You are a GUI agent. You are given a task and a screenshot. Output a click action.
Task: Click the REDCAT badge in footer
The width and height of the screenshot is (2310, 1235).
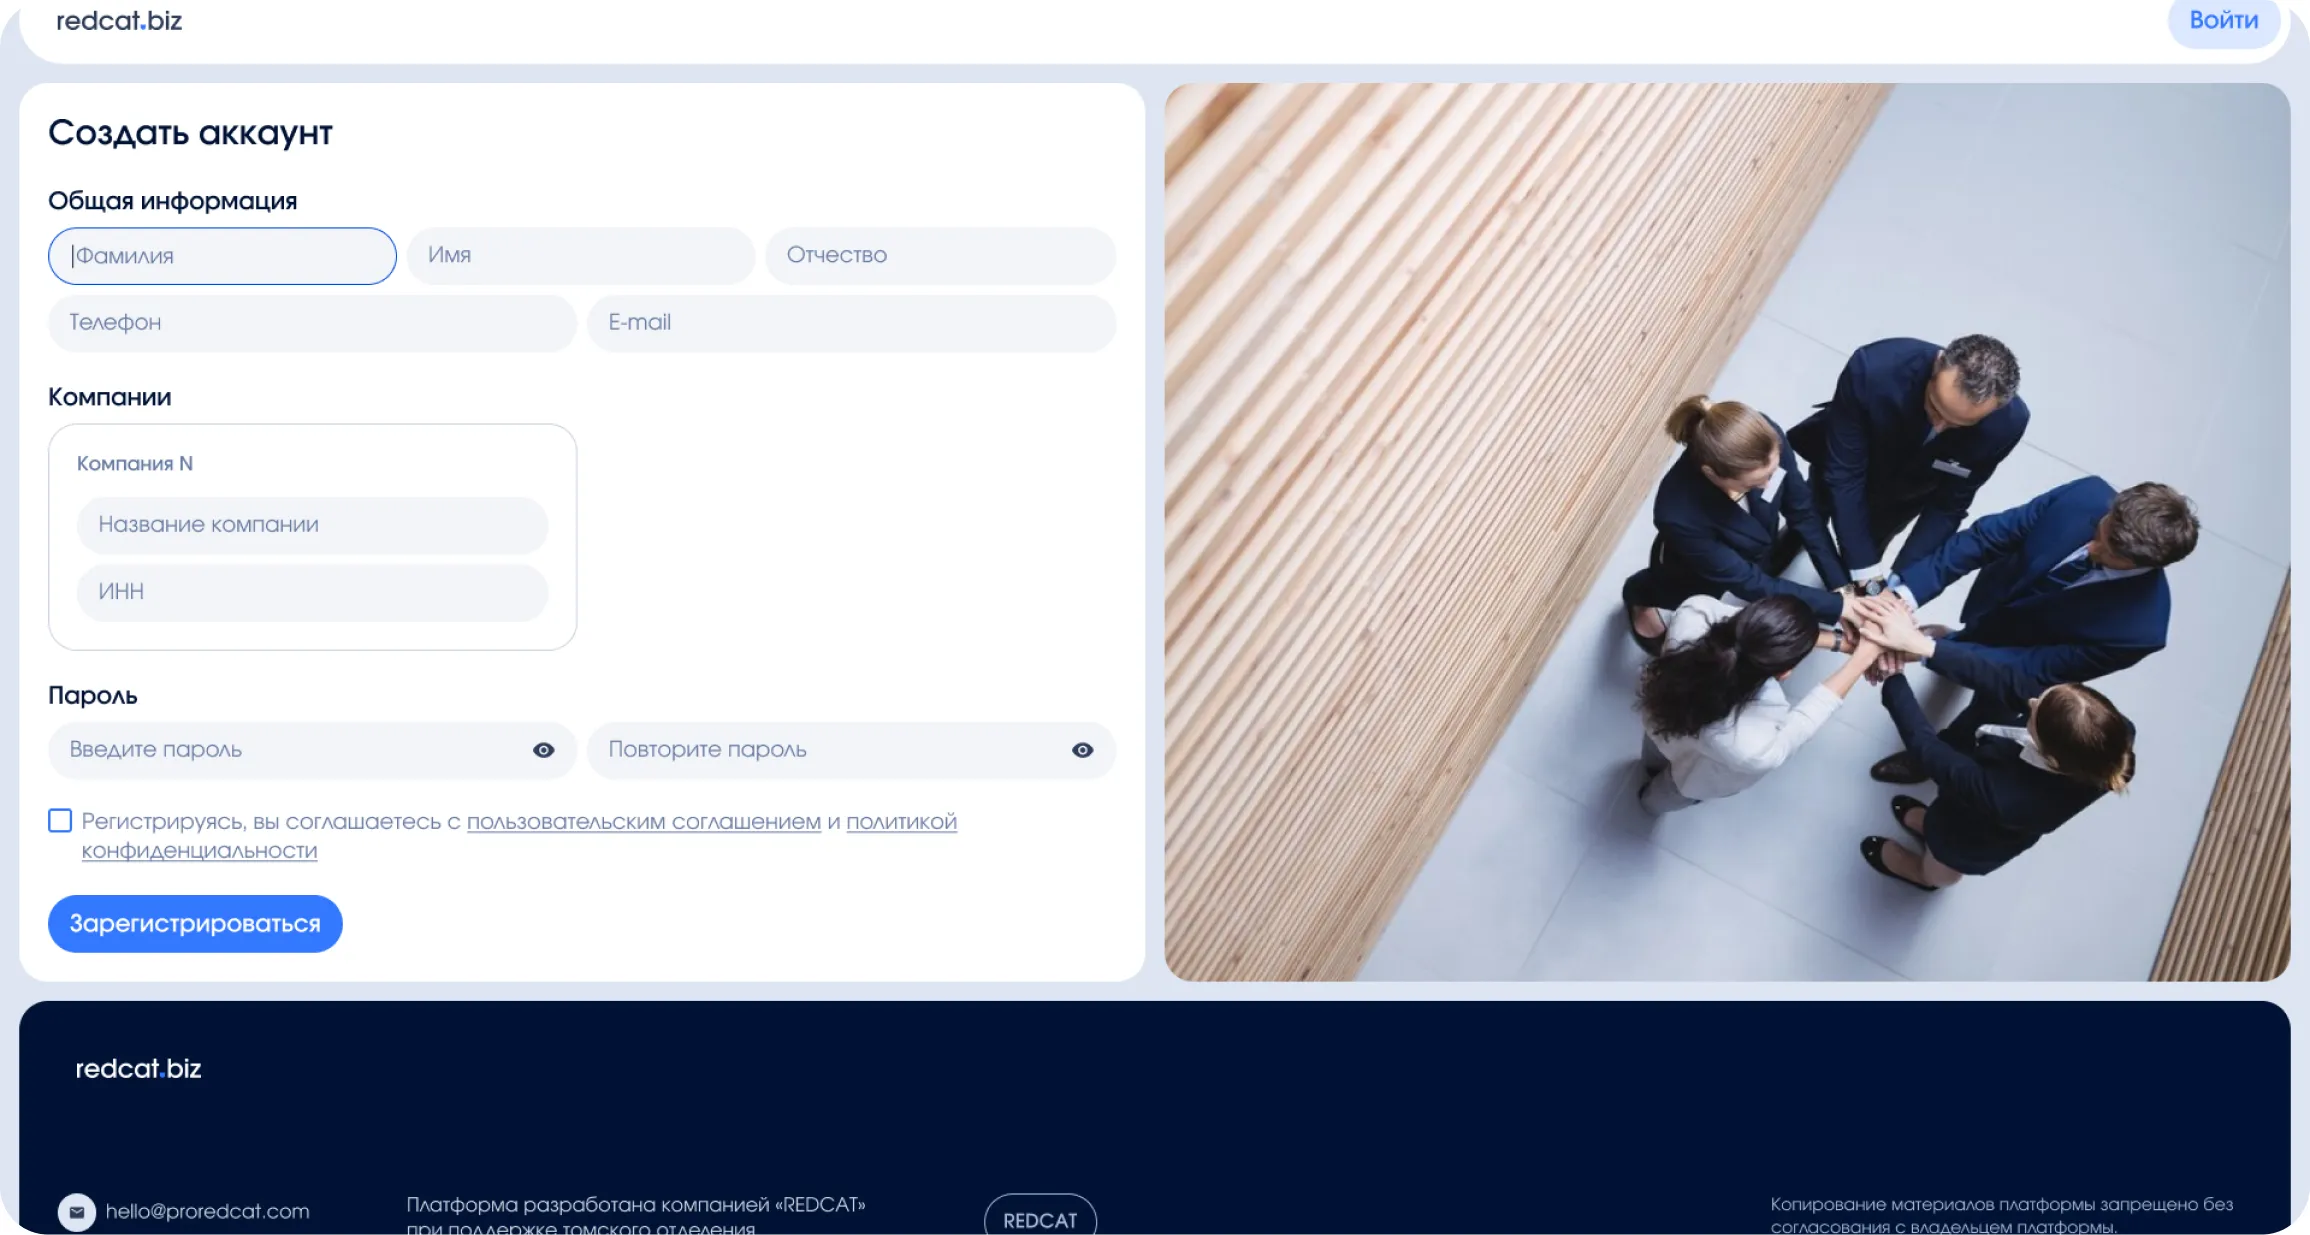tap(1040, 1219)
